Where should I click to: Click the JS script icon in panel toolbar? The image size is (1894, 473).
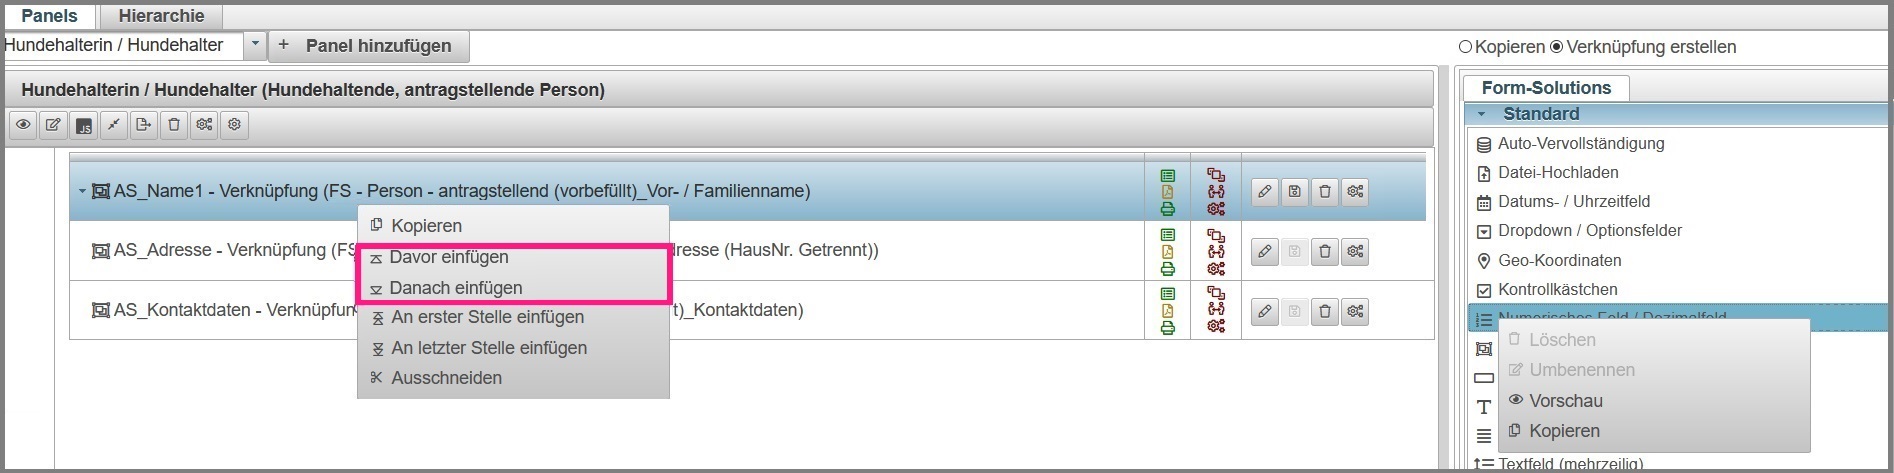coord(84,125)
